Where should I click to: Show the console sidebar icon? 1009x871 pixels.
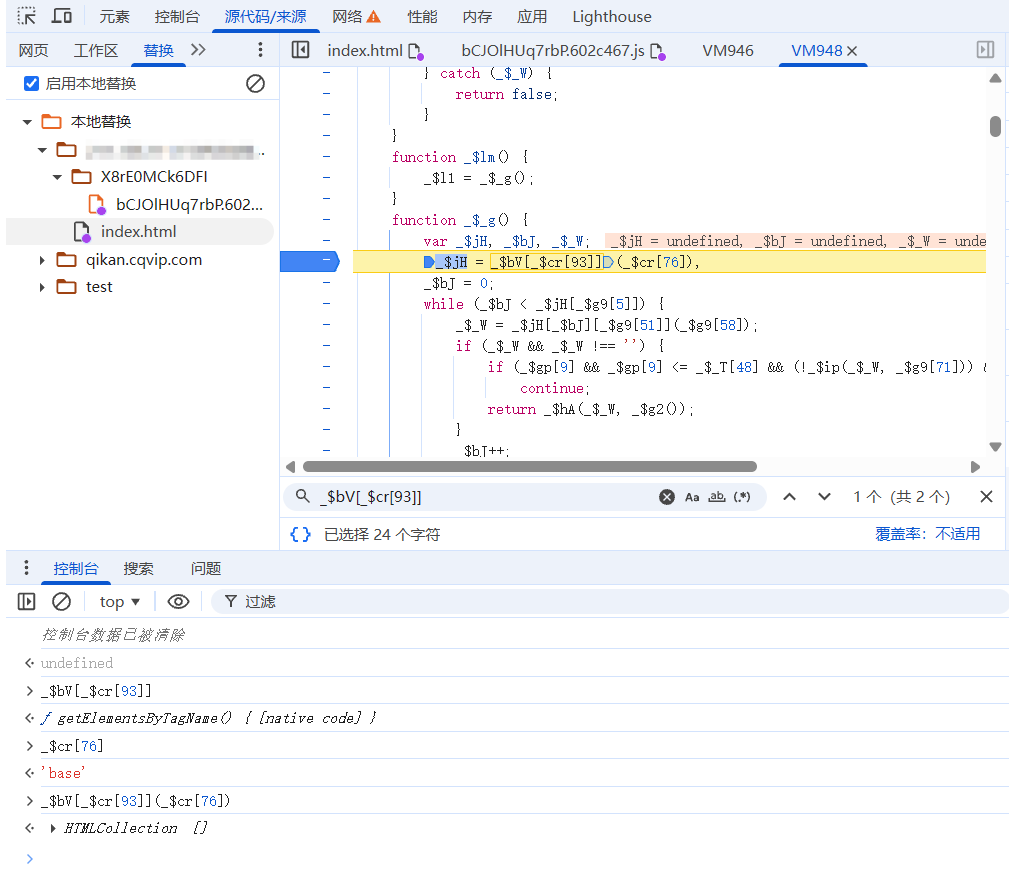point(27,601)
